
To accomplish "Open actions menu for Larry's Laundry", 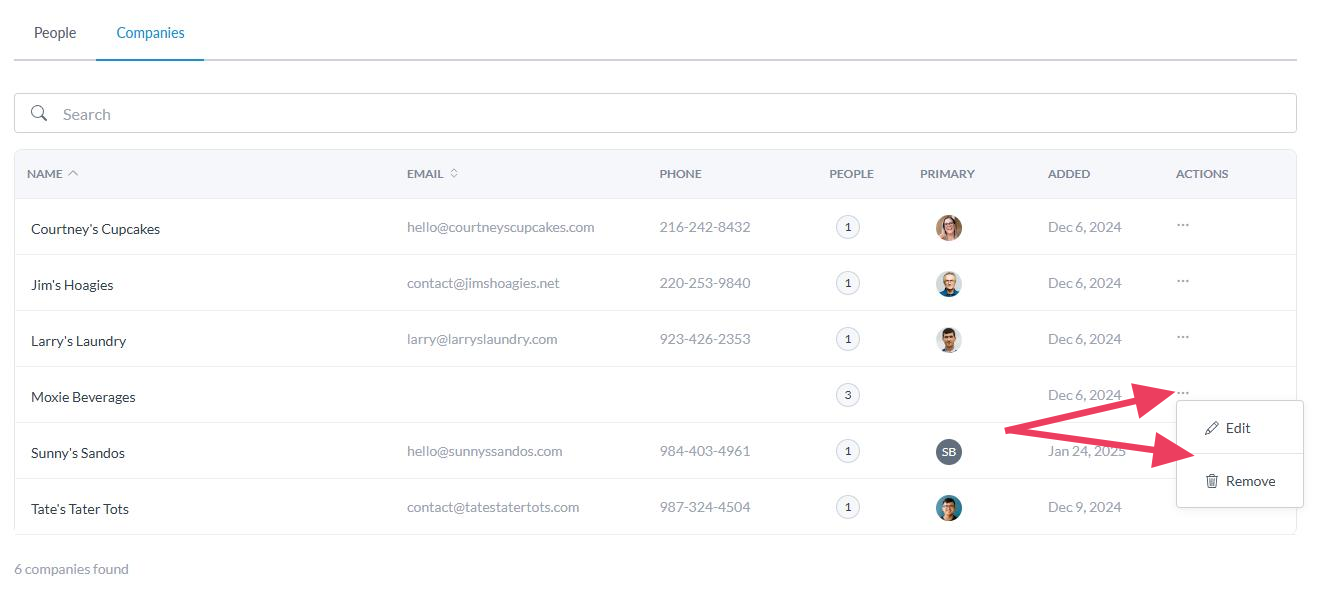I will coord(1183,338).
